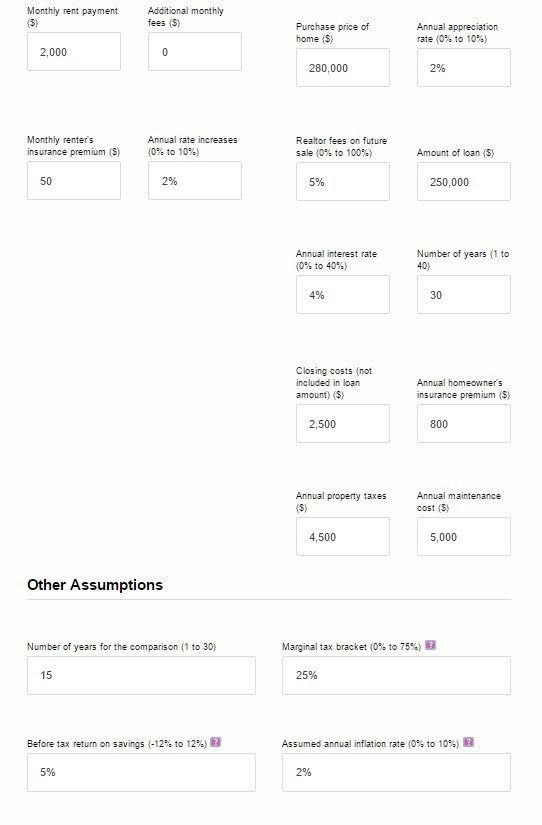Select the Additional monthly fees field

[x=195, y=52]
